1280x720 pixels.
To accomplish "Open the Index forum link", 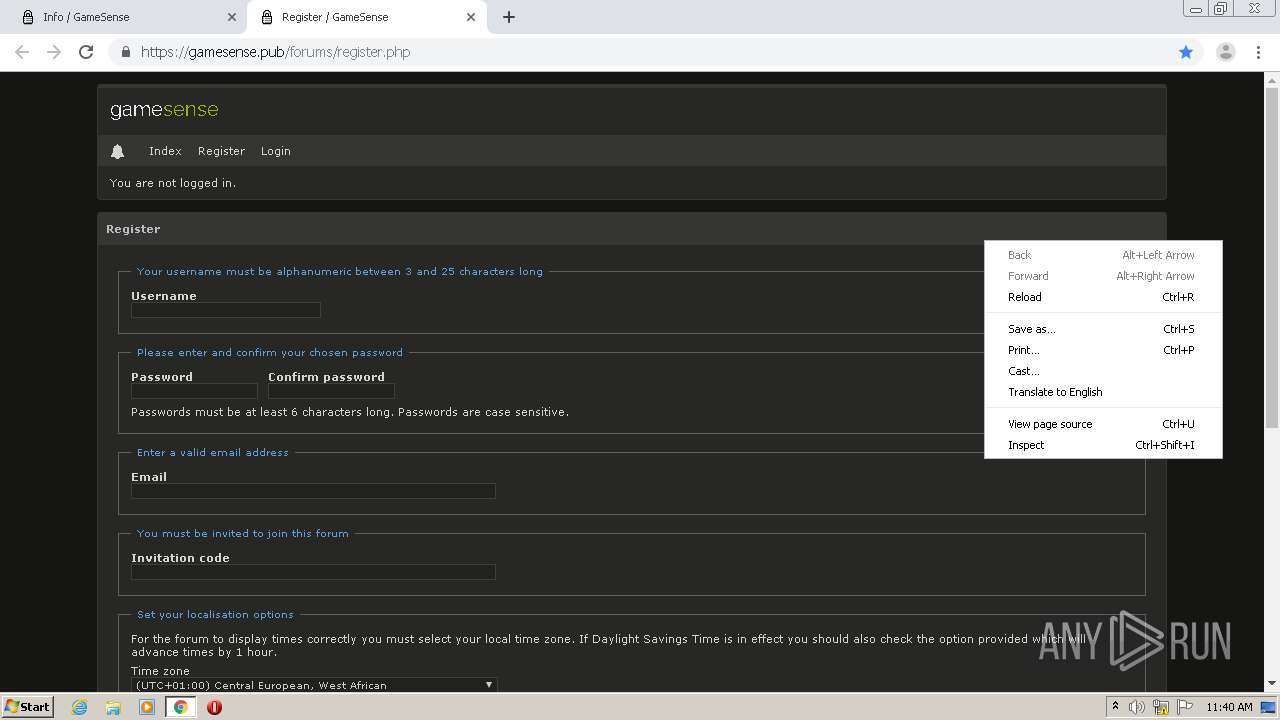I will 165,151.
